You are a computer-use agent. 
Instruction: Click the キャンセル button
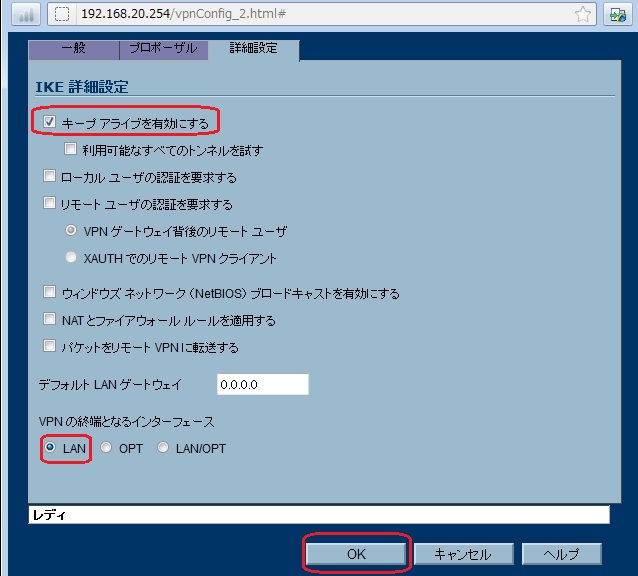pyautogui.click(x=463, y=554)
